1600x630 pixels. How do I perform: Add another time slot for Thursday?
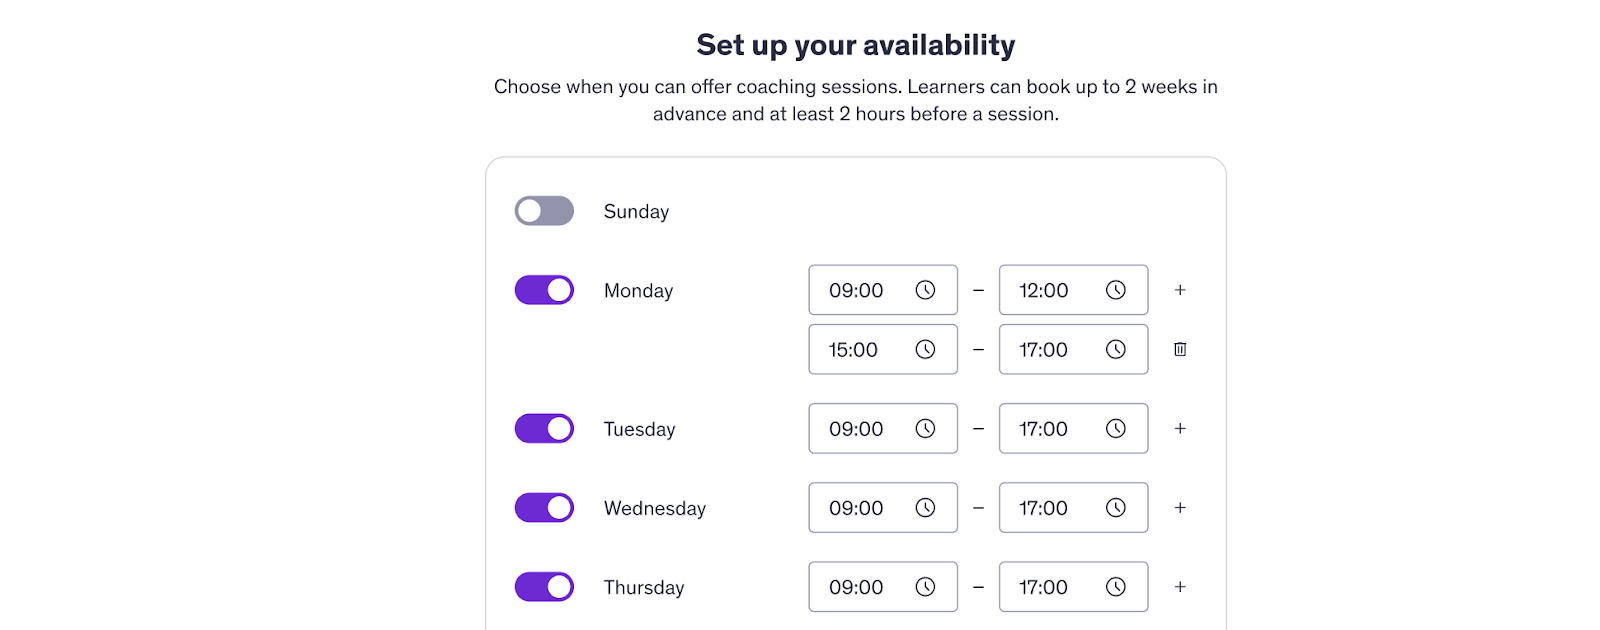pyautogui.click(x=1180, y=587)
